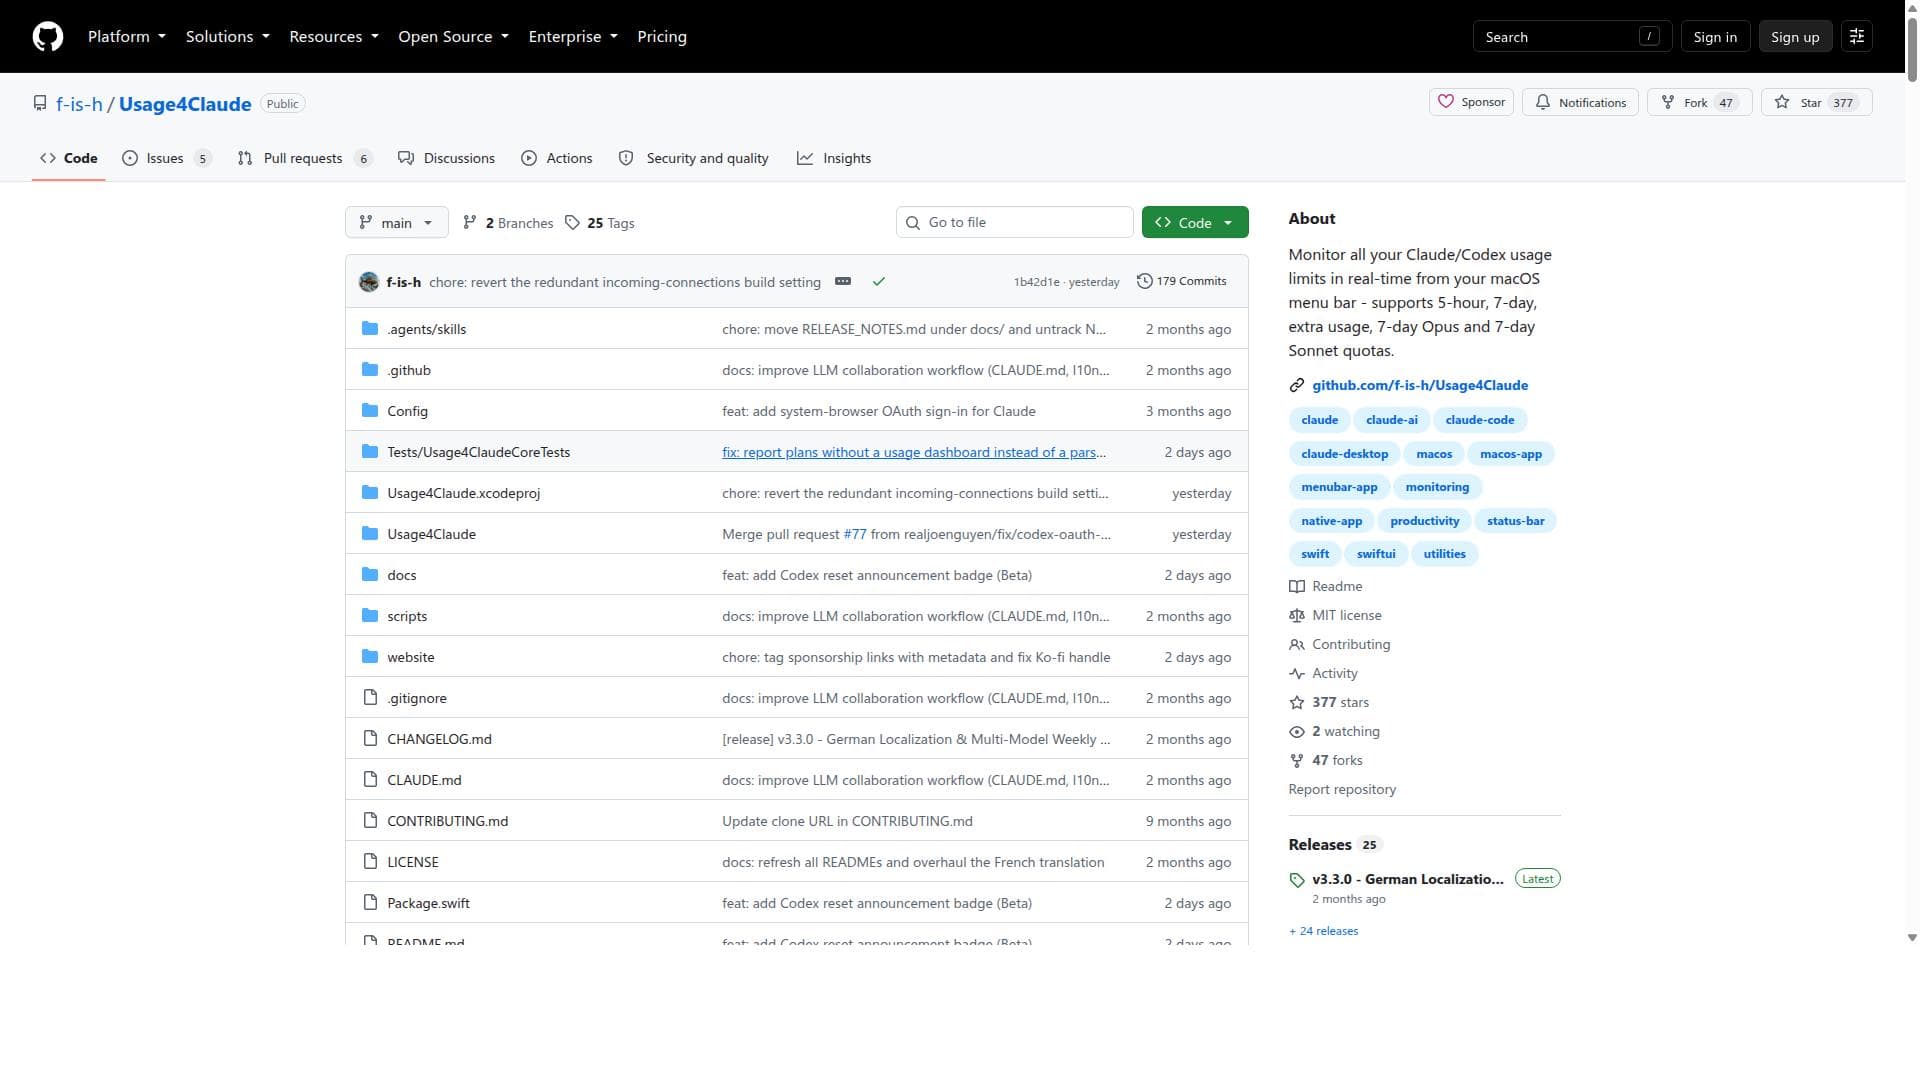Open the .gitignore file
The image size is (1920, 1080).
417,698
